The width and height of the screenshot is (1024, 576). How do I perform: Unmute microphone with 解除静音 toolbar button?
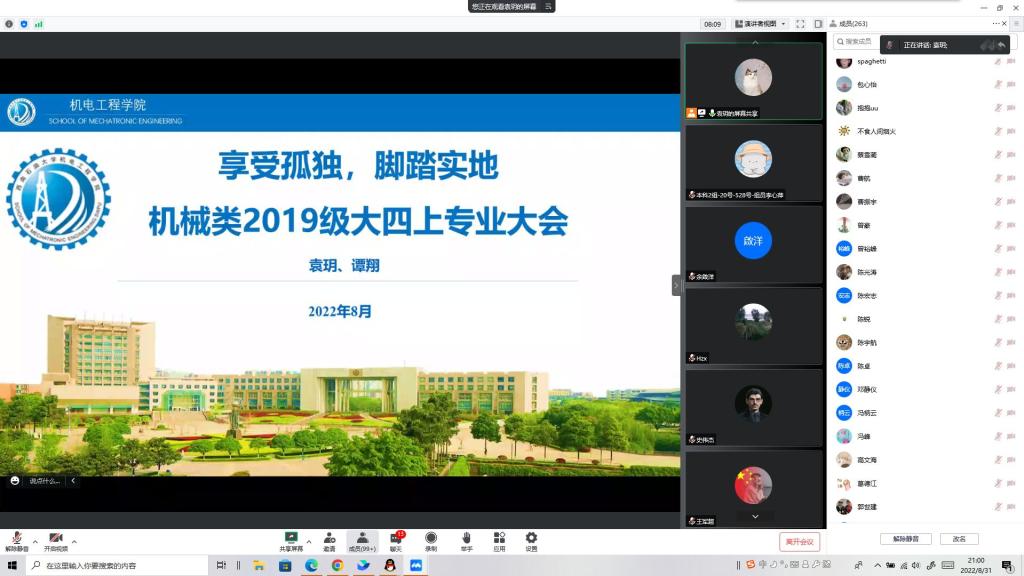click(16, 540)
